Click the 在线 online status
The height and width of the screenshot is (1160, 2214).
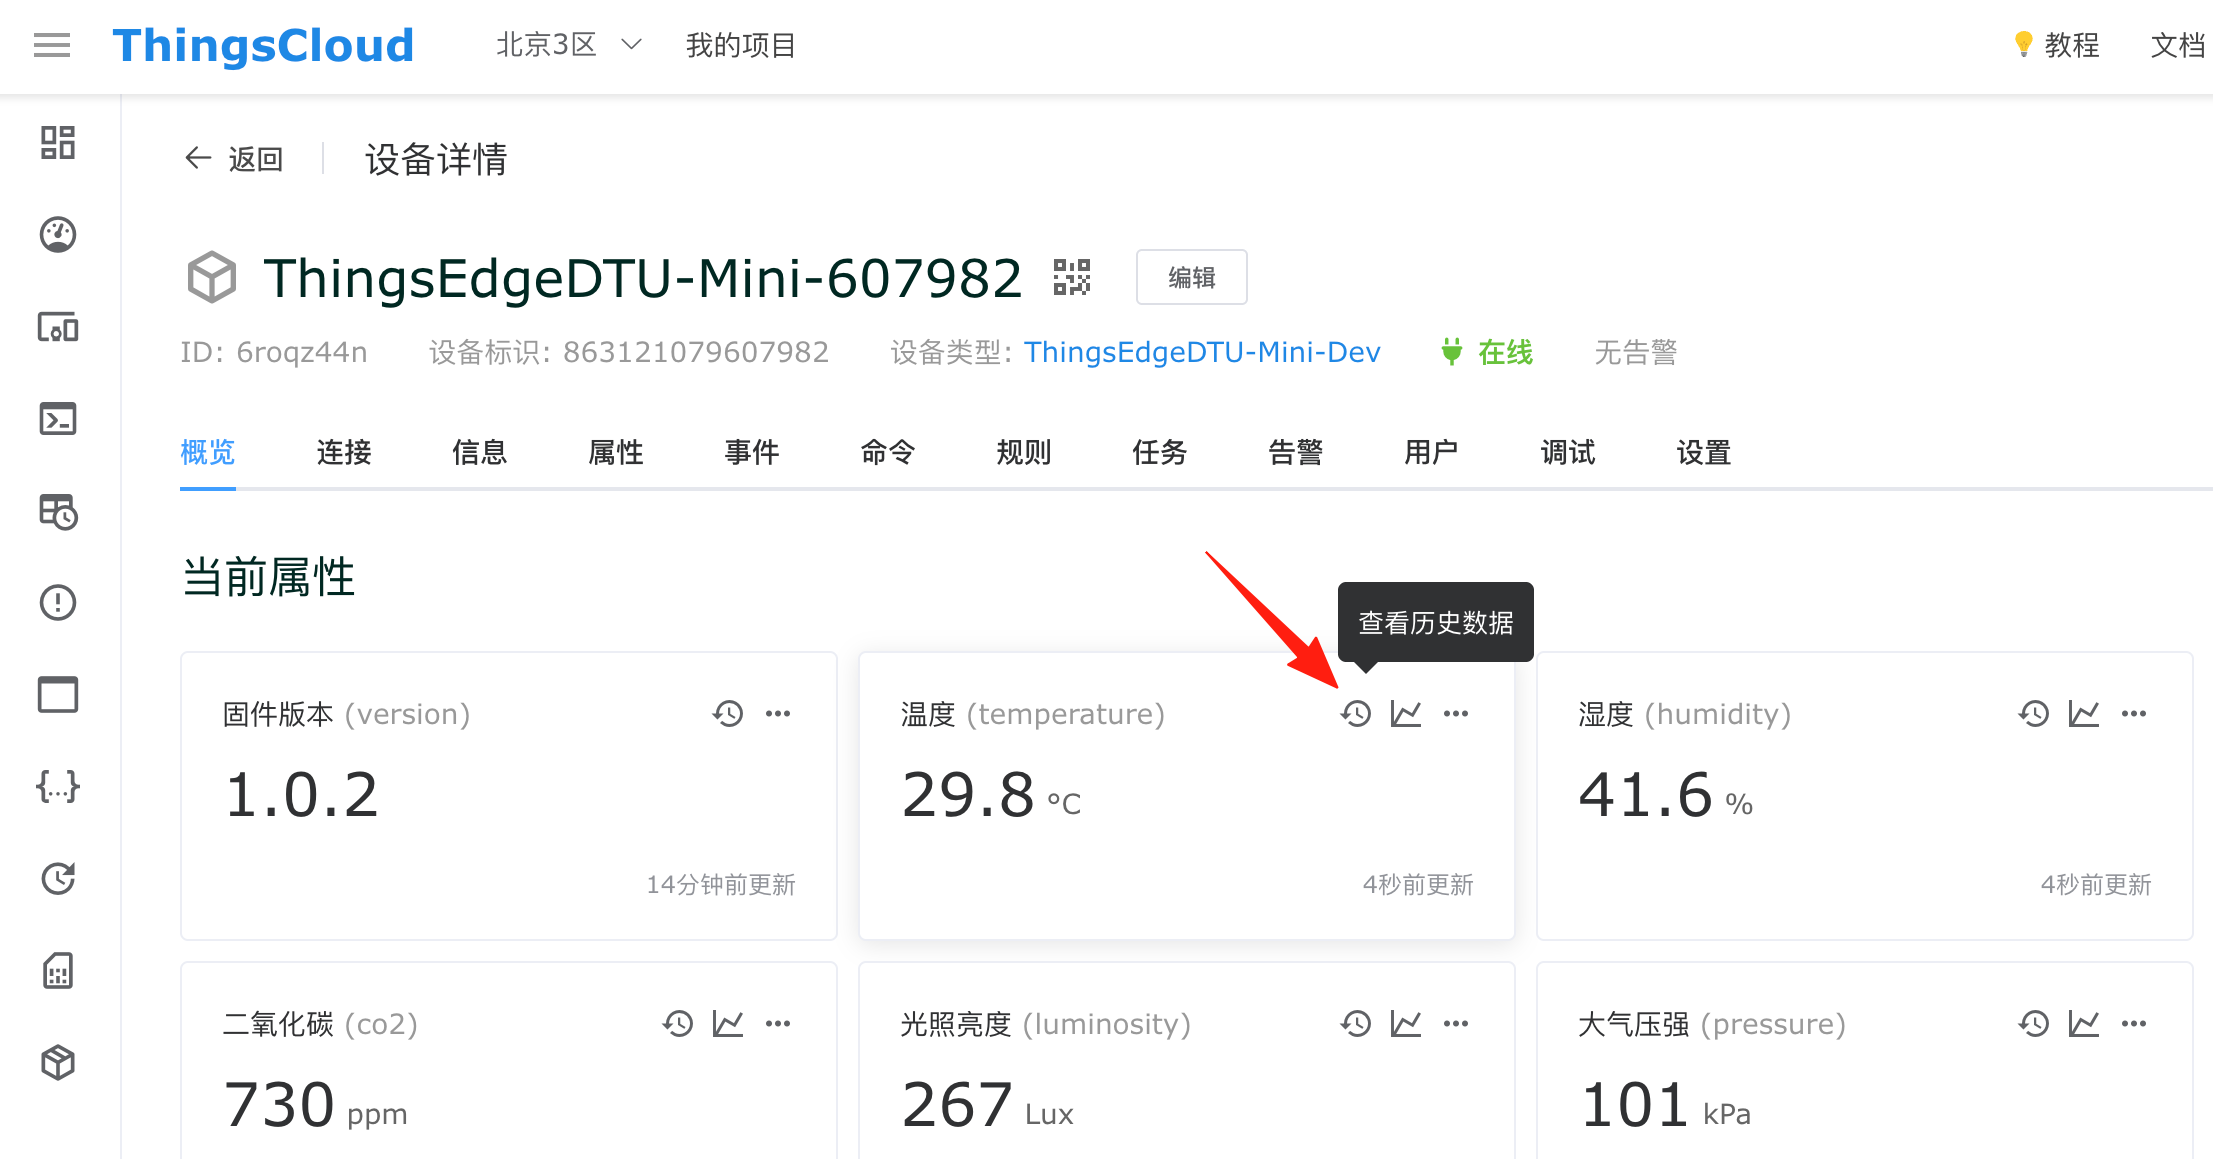click(x=1487, y=352)
